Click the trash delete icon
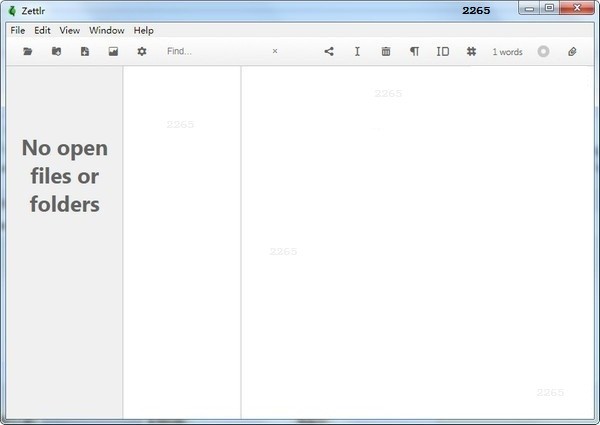Viewport: 600px width, 425px height. pyautogui.click(x=386, y=51)
